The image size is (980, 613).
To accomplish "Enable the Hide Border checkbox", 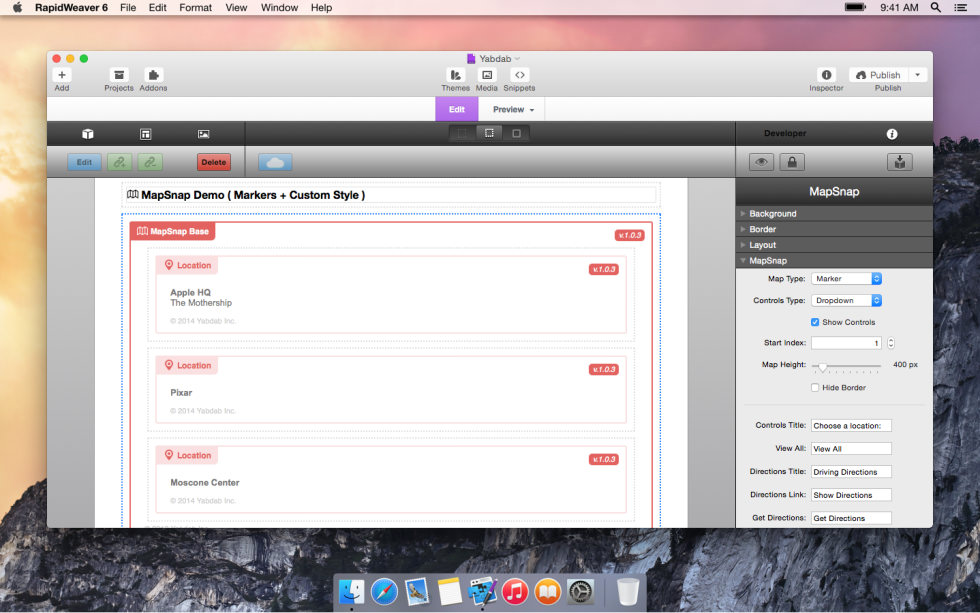I will [x=815, y=388].
